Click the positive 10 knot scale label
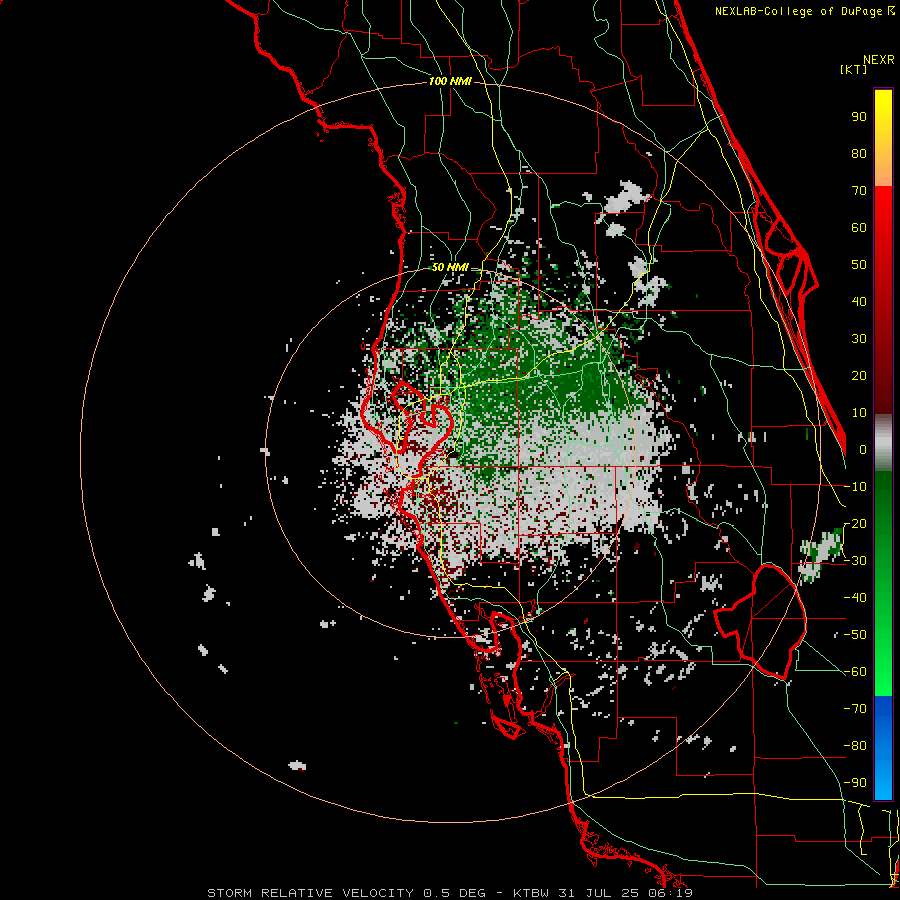Screen dimensions: 900x900 coord(859,413)
